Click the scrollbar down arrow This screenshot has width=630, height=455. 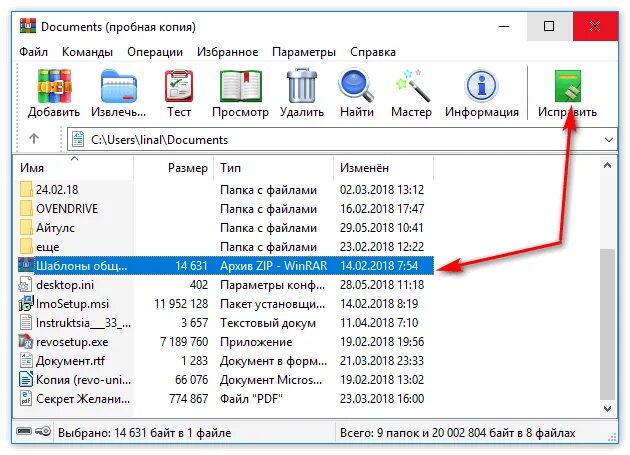coord(608,409)
